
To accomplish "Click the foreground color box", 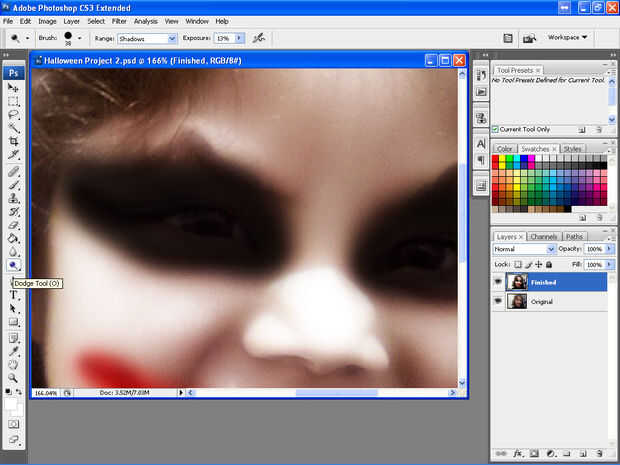I will (10, 405).
